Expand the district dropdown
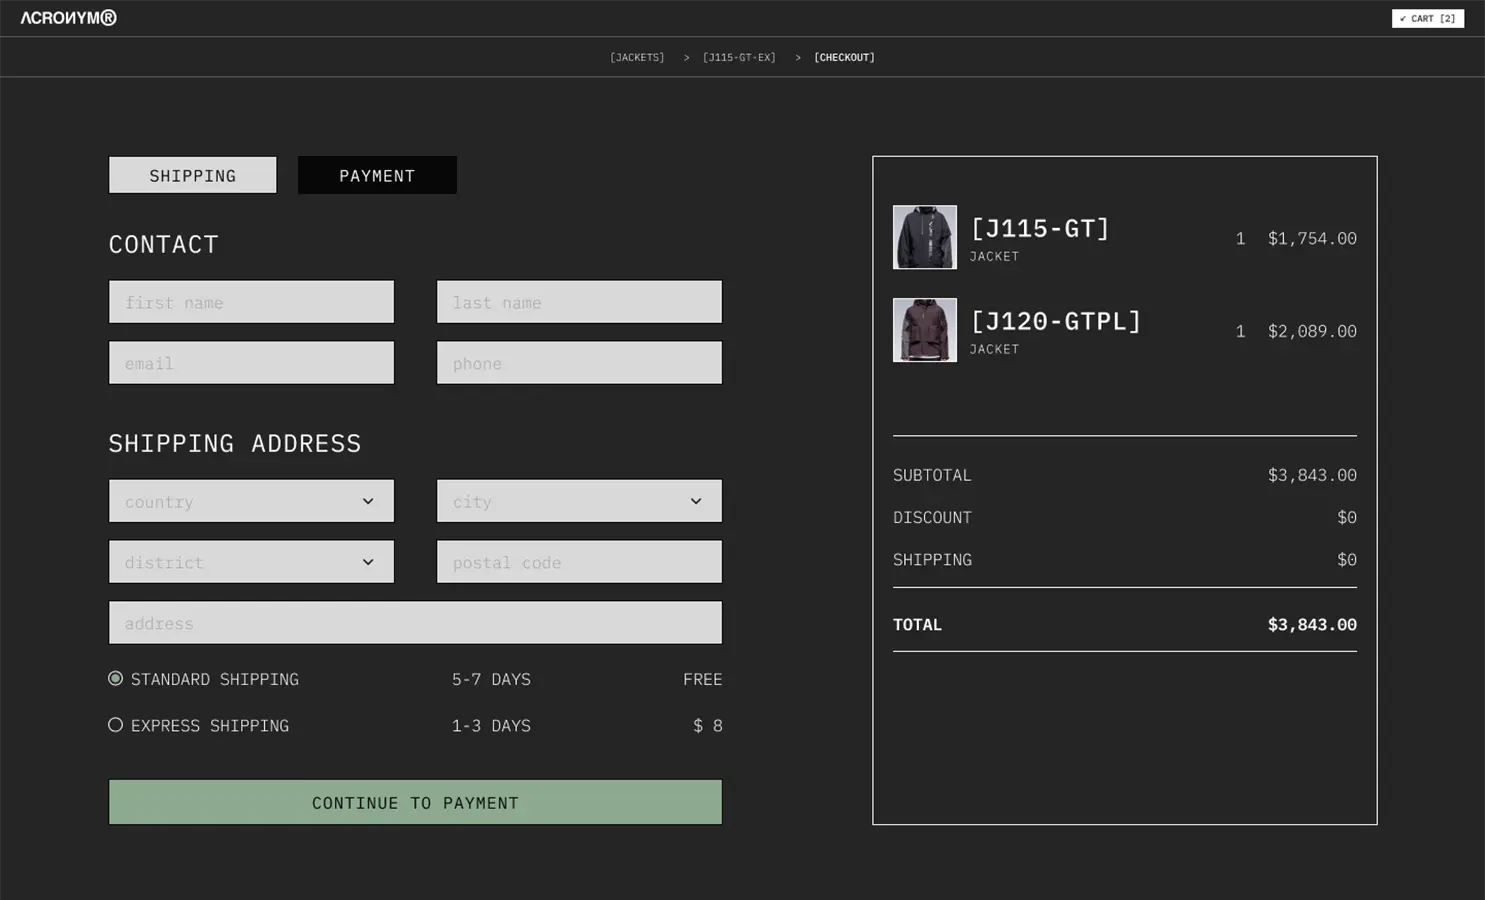 click(x=251, y=562)
